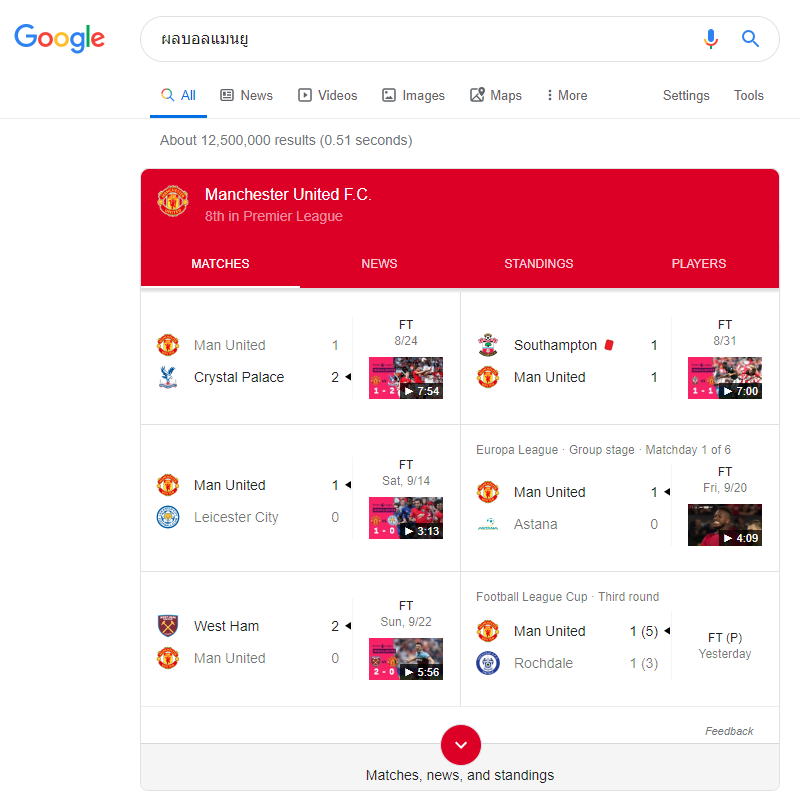
Task: Open the Settings dropdown
Action: 686,96
